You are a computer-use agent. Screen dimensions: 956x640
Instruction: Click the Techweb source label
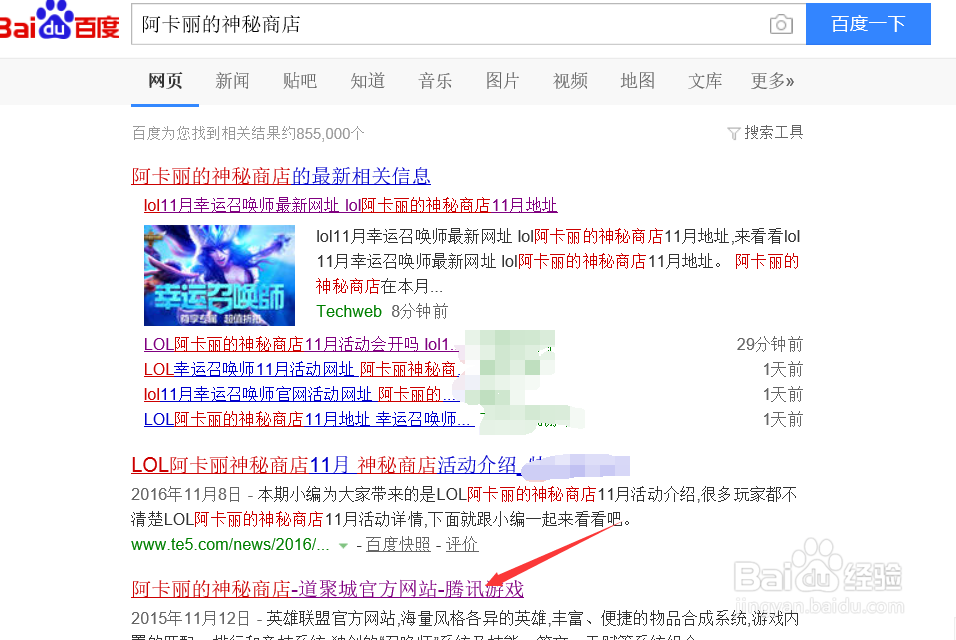349,311
